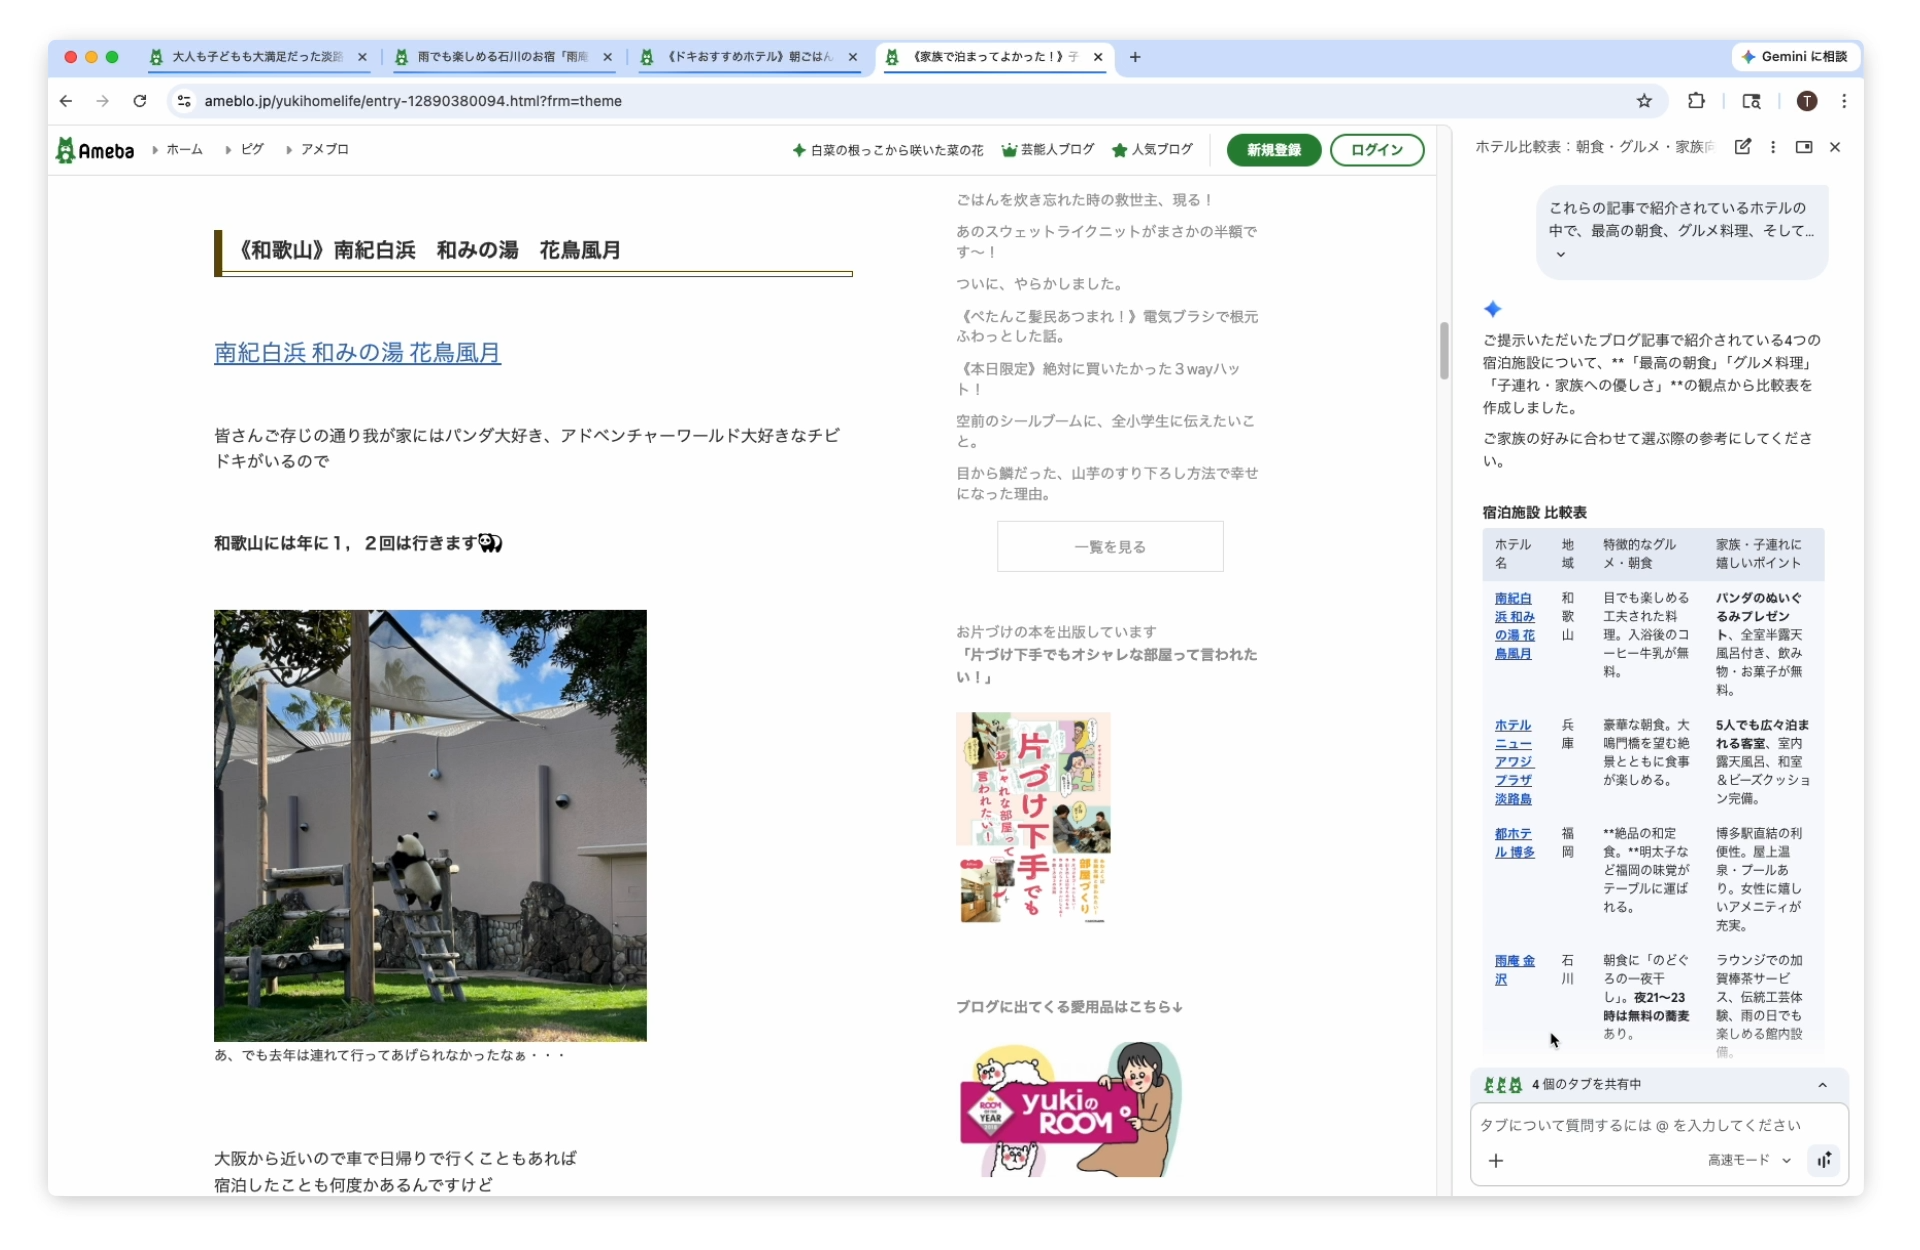Open the browser extensions puzzle icon
This screenshot has width=1920, height=1250.
click(x=1696, y=101)
